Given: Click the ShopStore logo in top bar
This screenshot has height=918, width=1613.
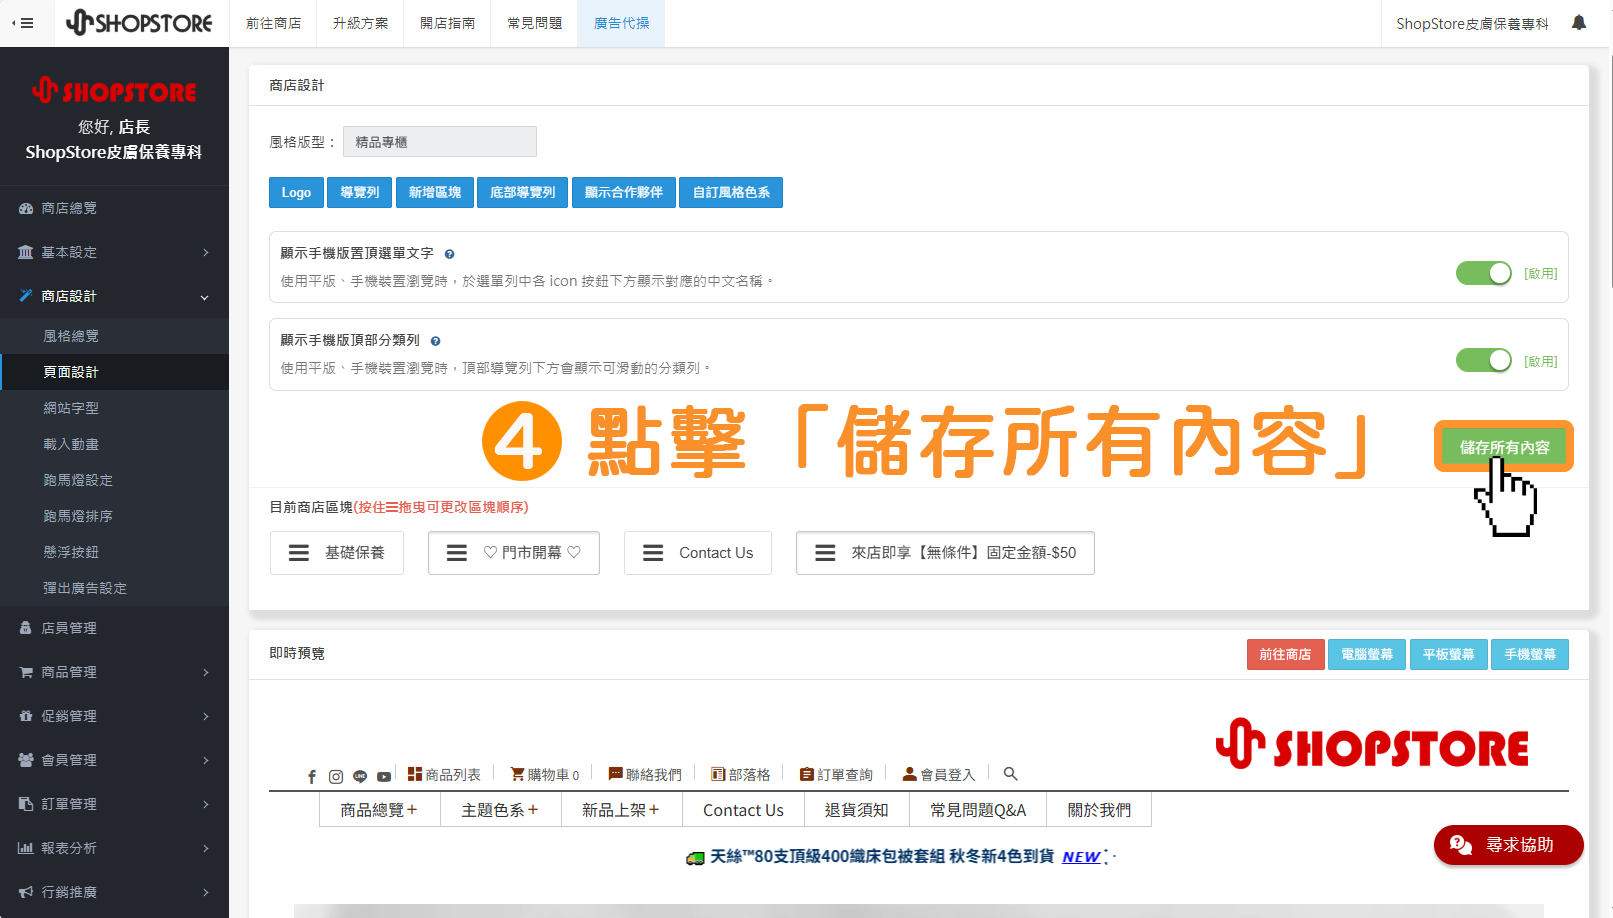Looking at the screenshot, I should (x=139, y=22).
